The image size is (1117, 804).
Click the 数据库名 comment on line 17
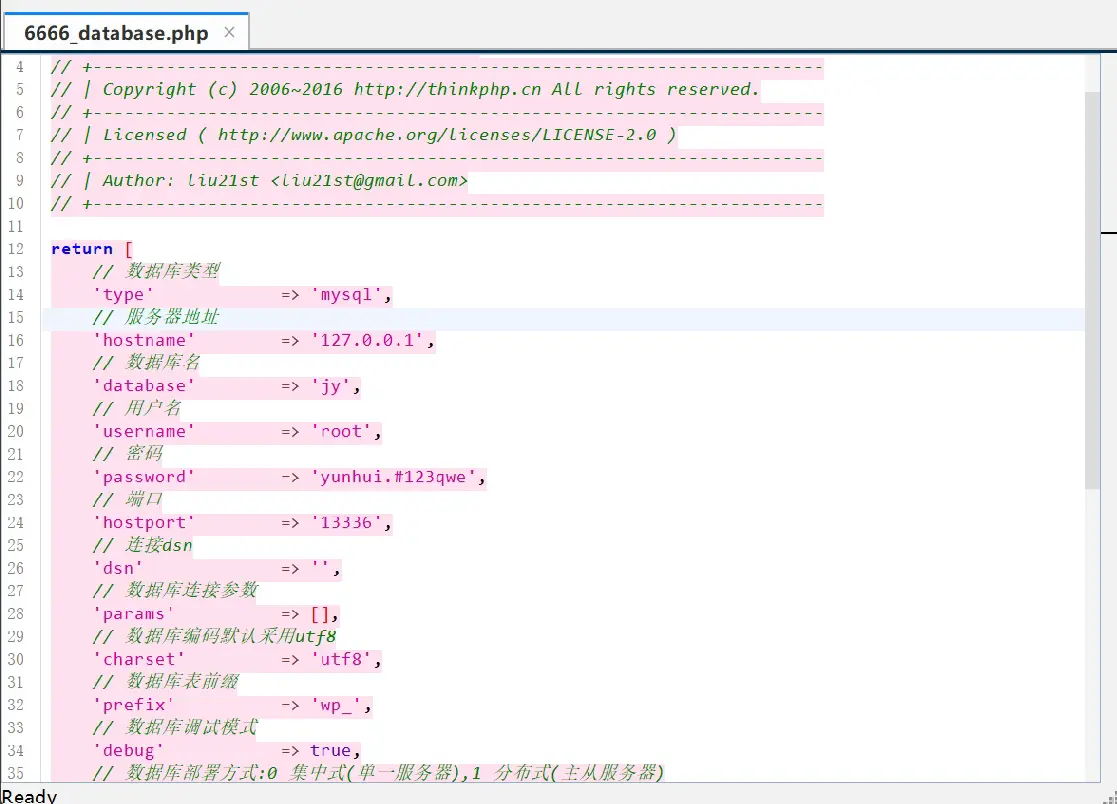(147, 362)
